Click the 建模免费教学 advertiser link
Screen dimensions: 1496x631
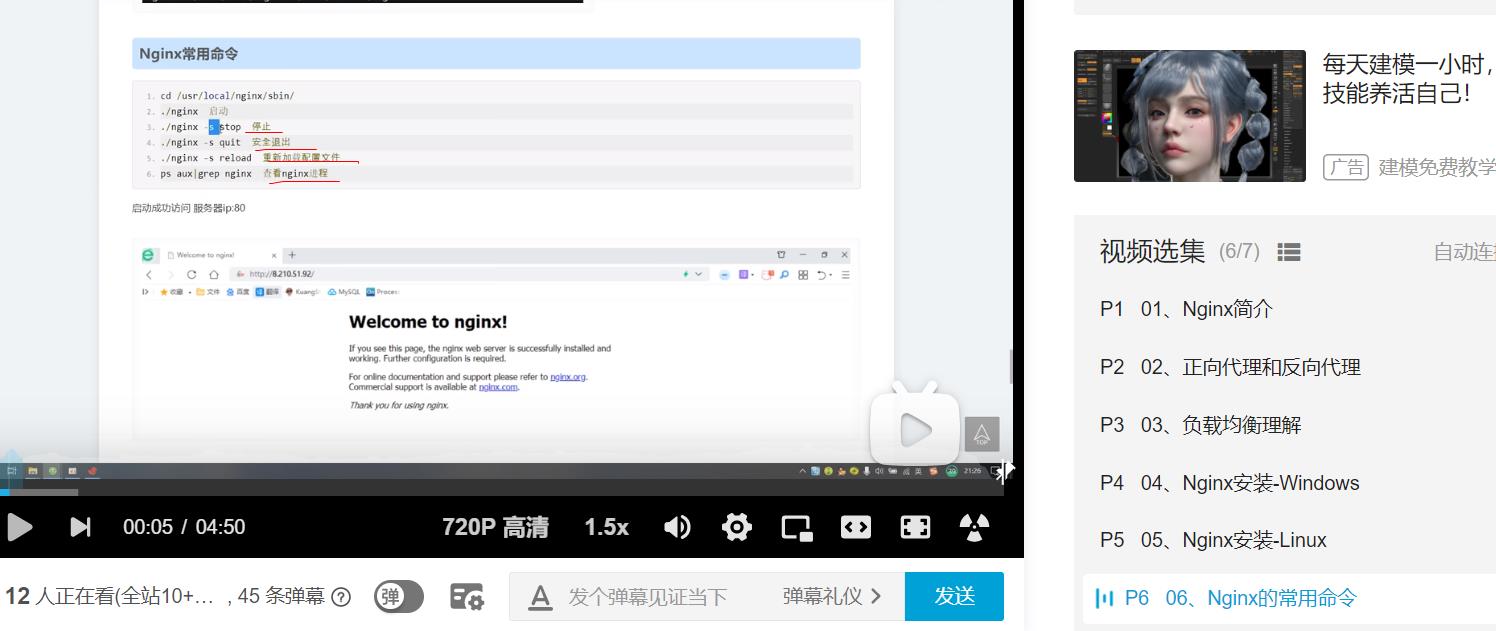pyautogui.click(x=1437, y=167)
